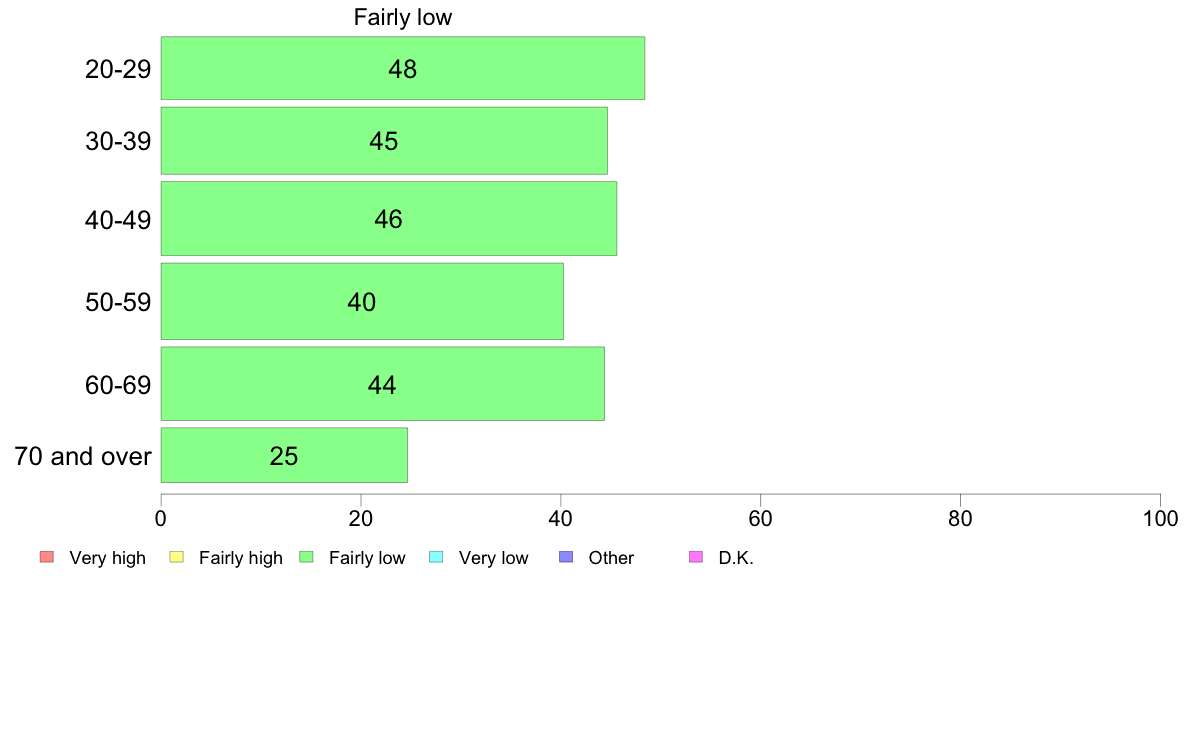Viewport: 1188px width, 736px height.
Task: Click the Very low legend label
Action: (493, 558)
